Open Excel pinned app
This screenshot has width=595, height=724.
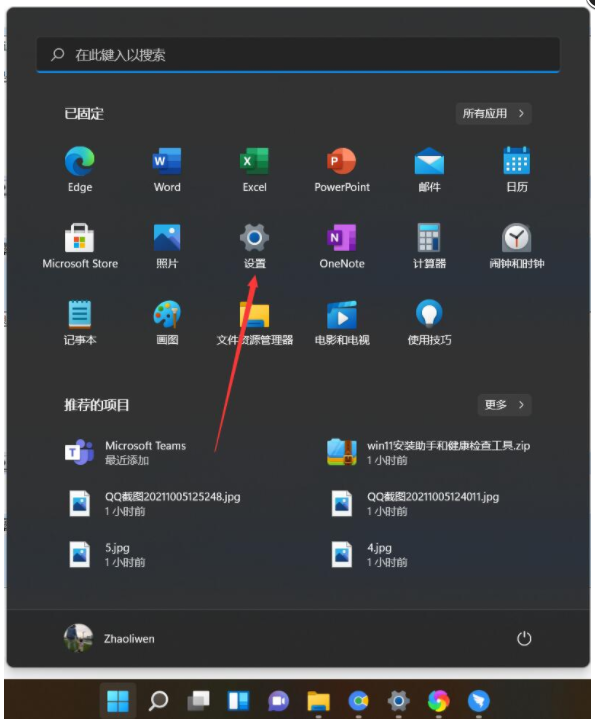[x=254, y=169]
